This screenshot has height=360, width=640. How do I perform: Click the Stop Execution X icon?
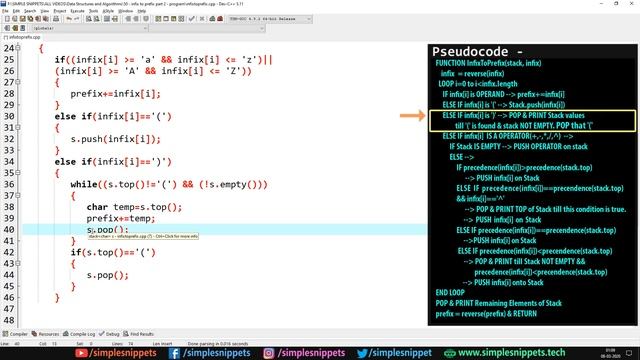[x=202, y=19]
